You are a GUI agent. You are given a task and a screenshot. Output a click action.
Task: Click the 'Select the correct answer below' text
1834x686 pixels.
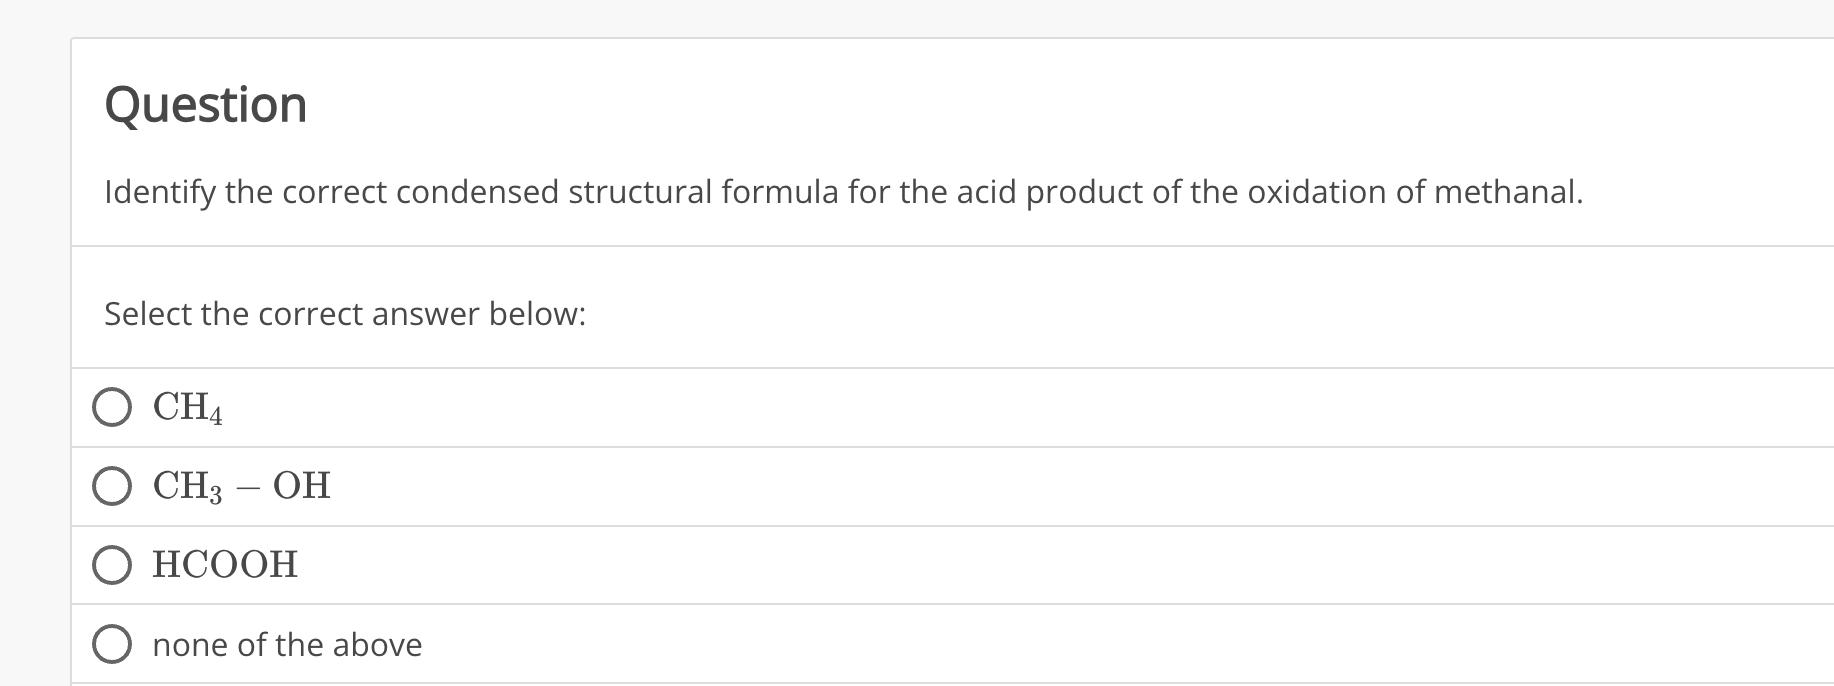[344, 314]
